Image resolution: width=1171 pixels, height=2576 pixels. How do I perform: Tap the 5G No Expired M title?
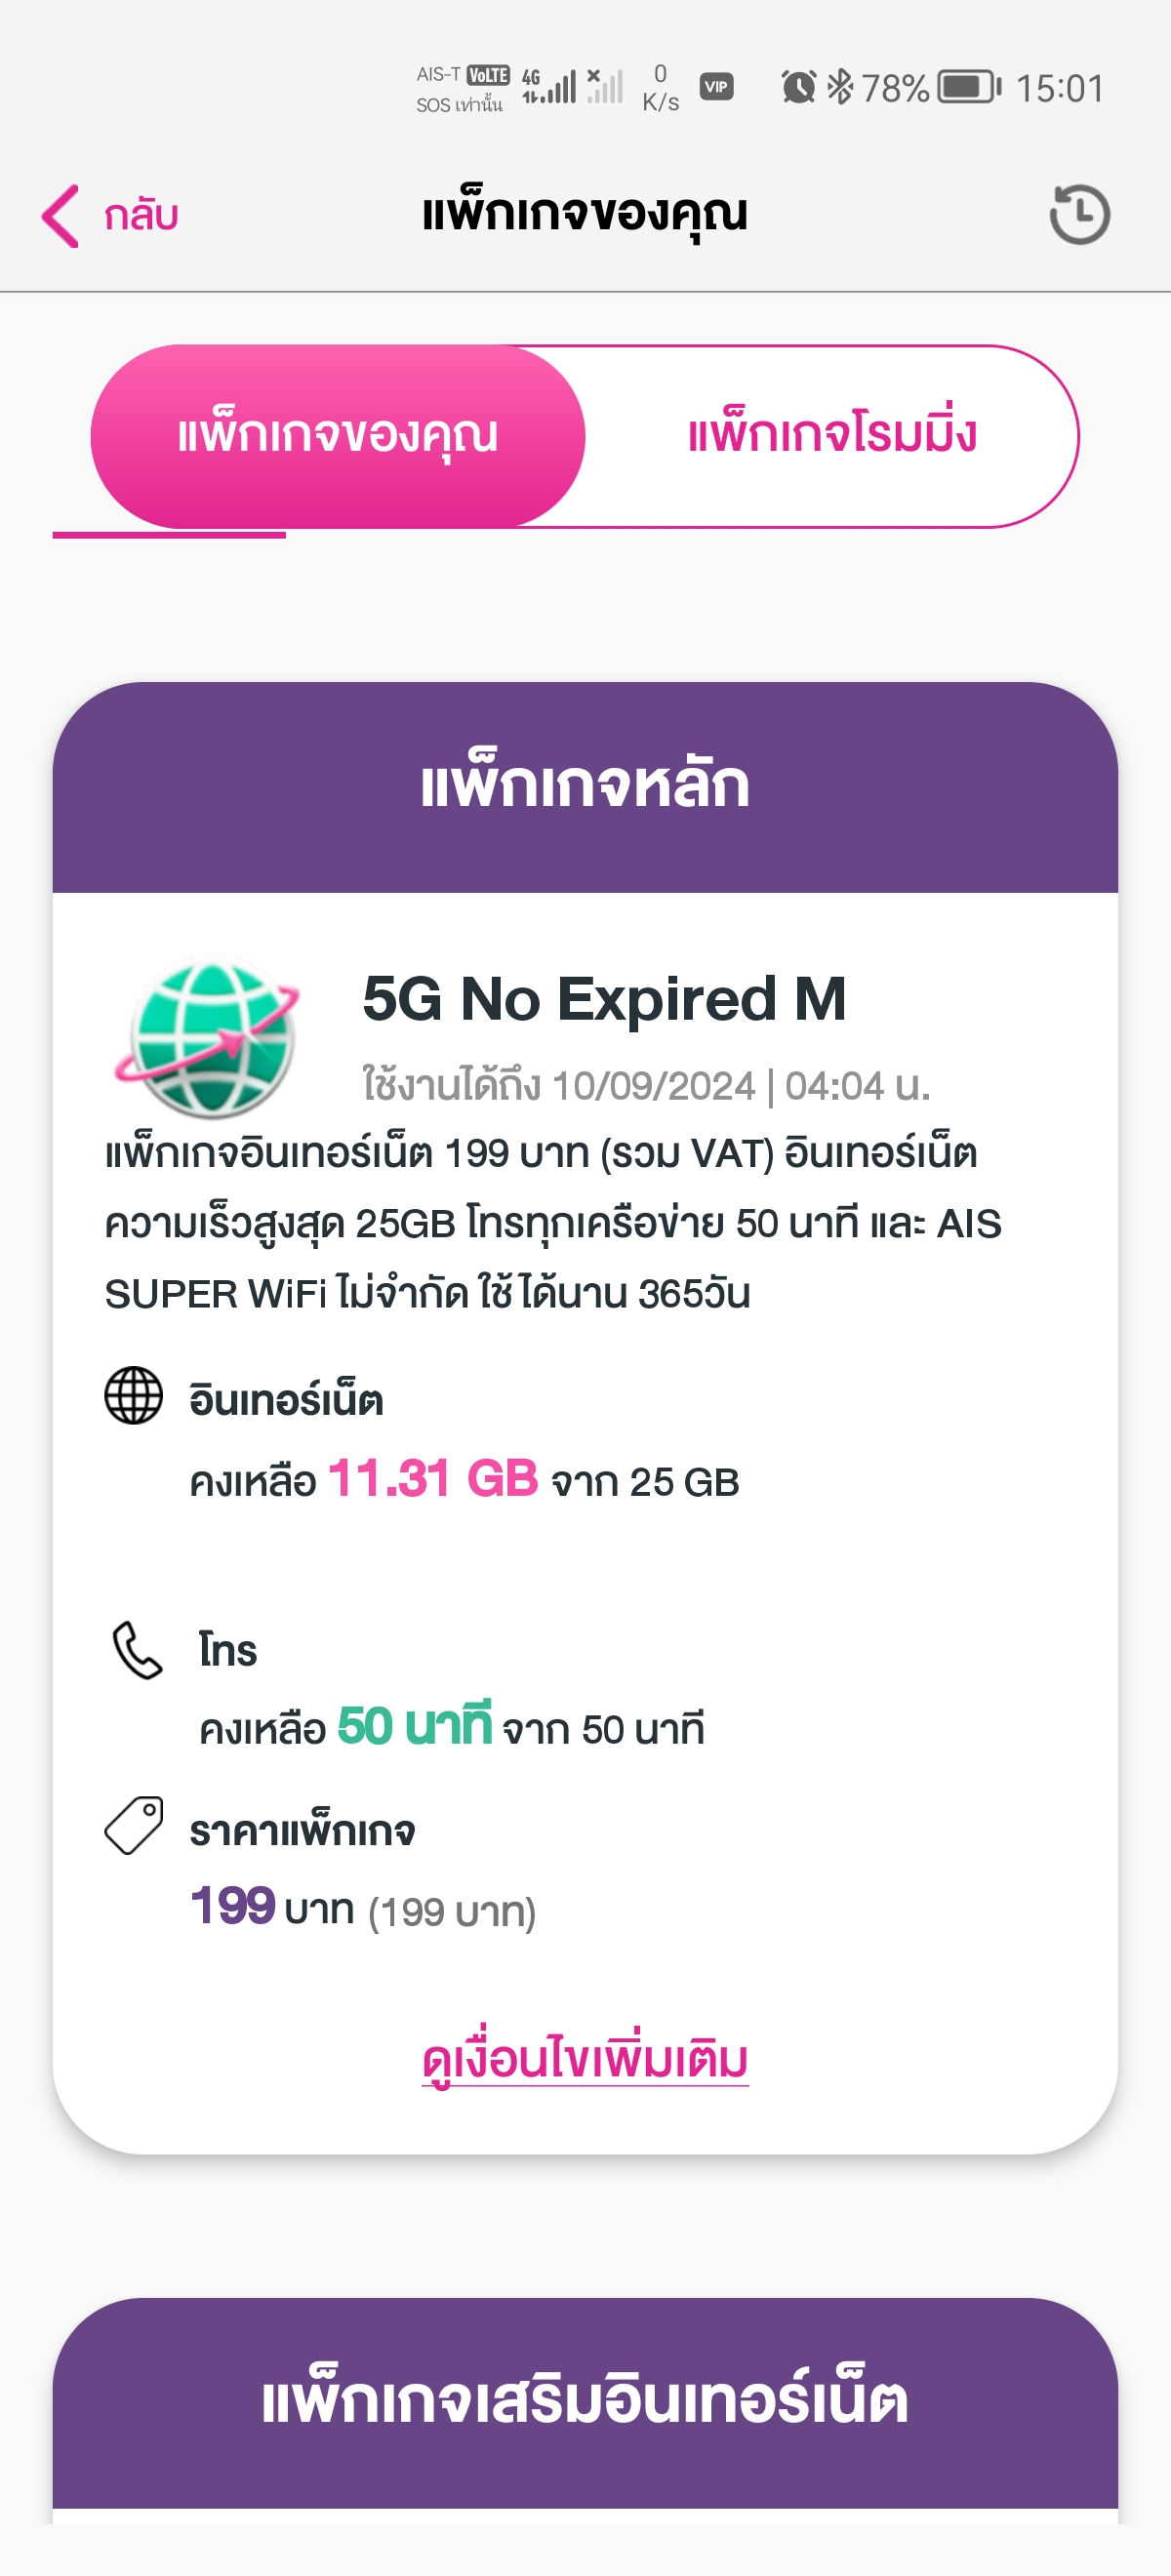pyautogui.click(x=604, y=998)
